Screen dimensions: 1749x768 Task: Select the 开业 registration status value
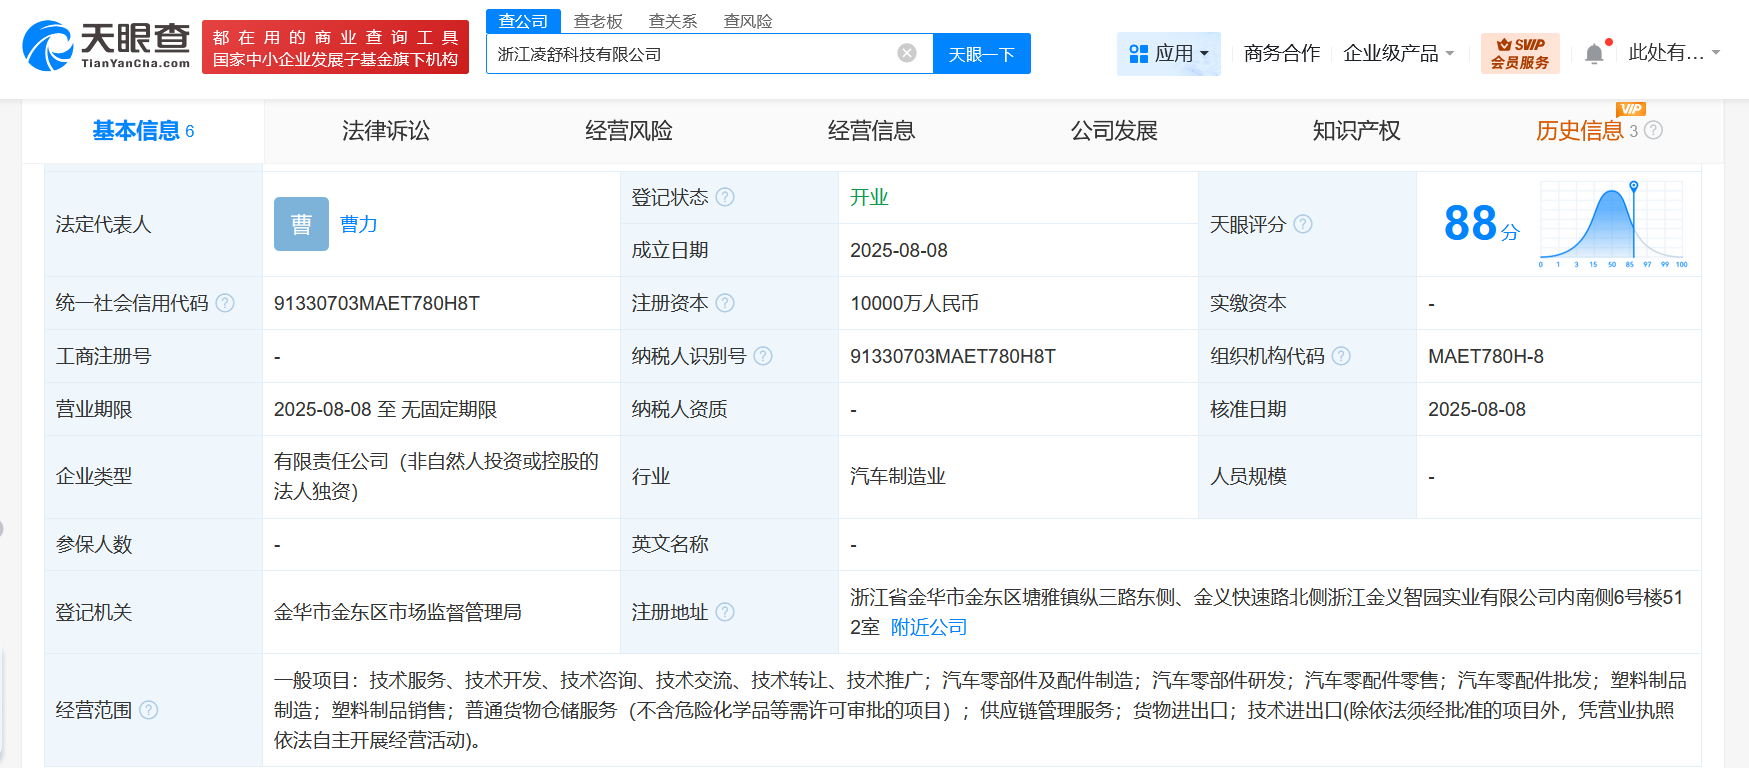tap(869, 197)
